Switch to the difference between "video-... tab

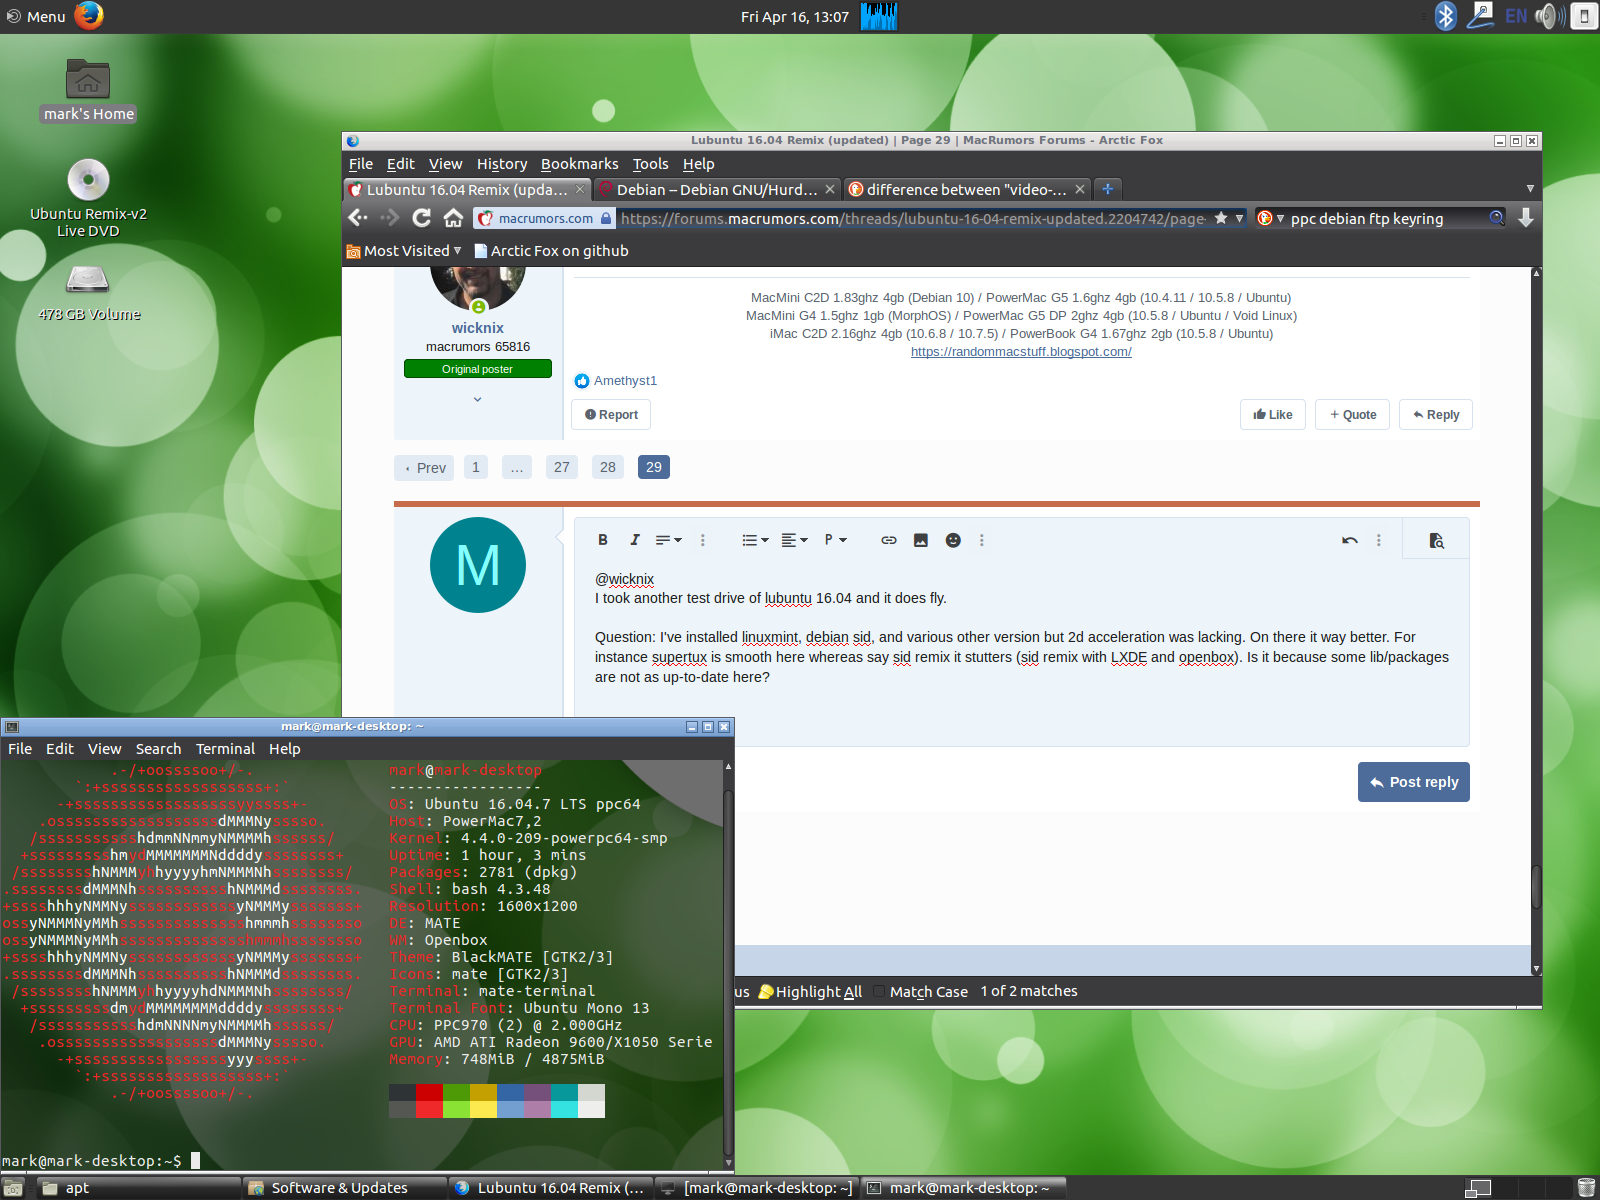click(966, 189)
